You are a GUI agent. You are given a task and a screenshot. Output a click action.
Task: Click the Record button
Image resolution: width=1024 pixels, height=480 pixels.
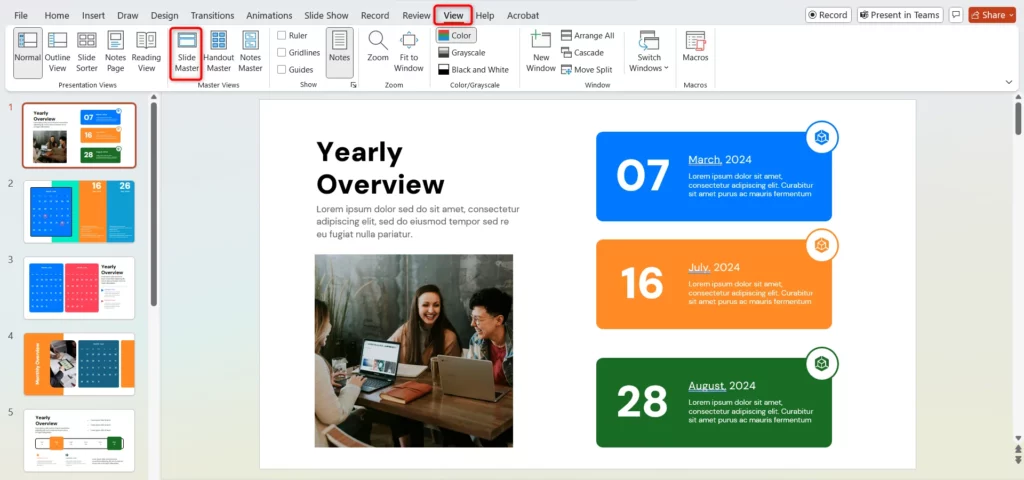[x=827, y=15]
